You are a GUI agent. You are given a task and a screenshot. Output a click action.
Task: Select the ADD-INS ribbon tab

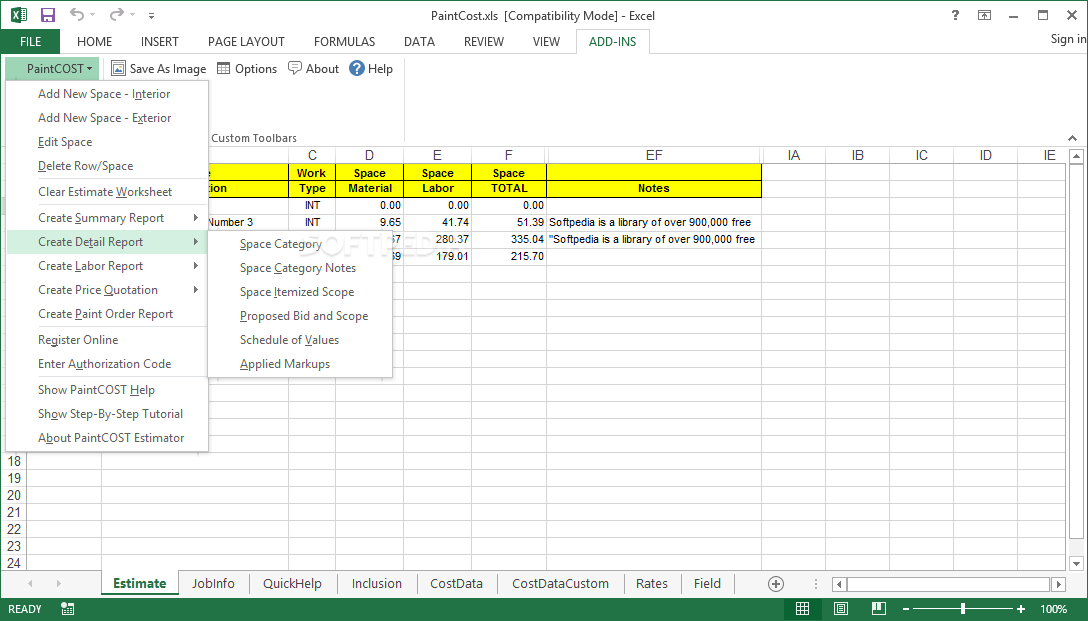click(x=613, y=42)
